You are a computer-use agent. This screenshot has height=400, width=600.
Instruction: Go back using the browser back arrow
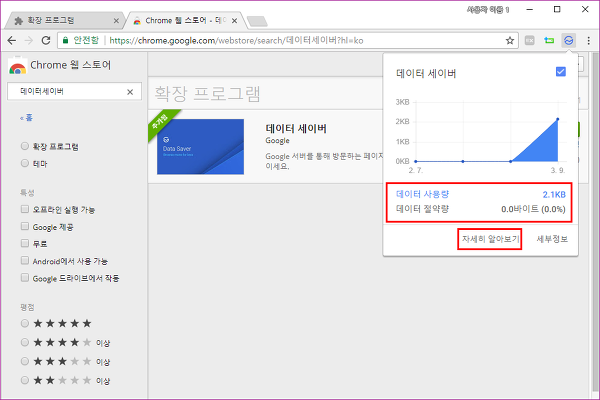point(12,40)
